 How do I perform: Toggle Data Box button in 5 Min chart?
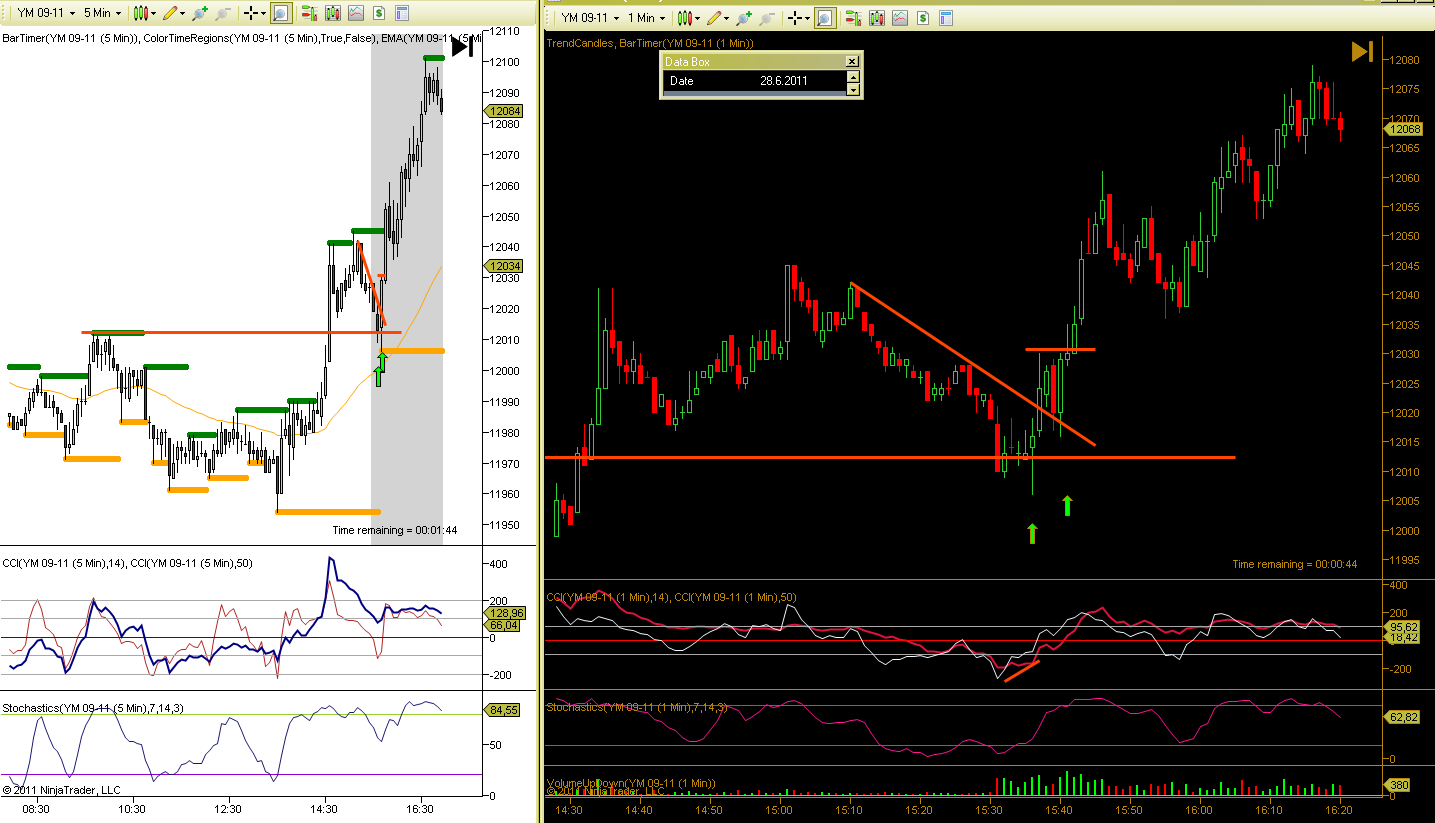281,13
